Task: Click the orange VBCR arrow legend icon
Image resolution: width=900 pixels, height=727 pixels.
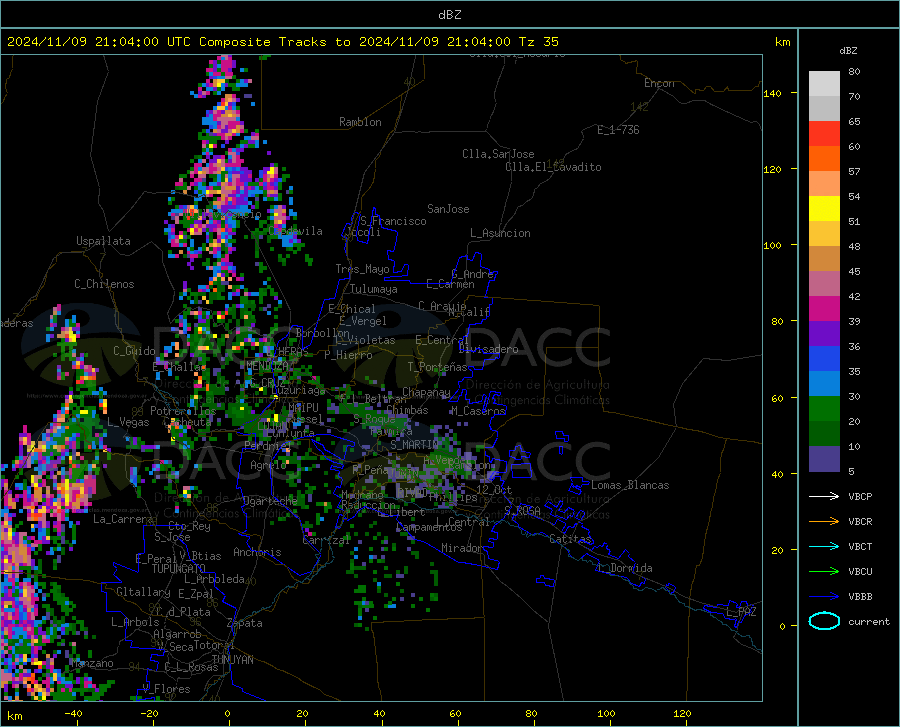Action: click(x=824, y=521)
